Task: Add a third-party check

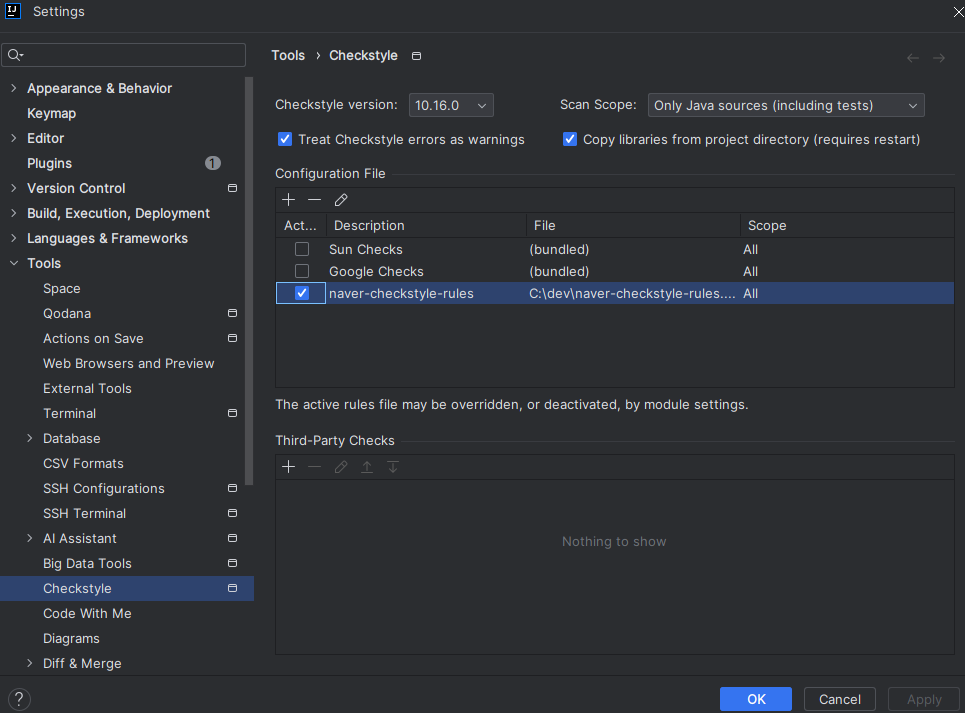Action: point(288,467)
